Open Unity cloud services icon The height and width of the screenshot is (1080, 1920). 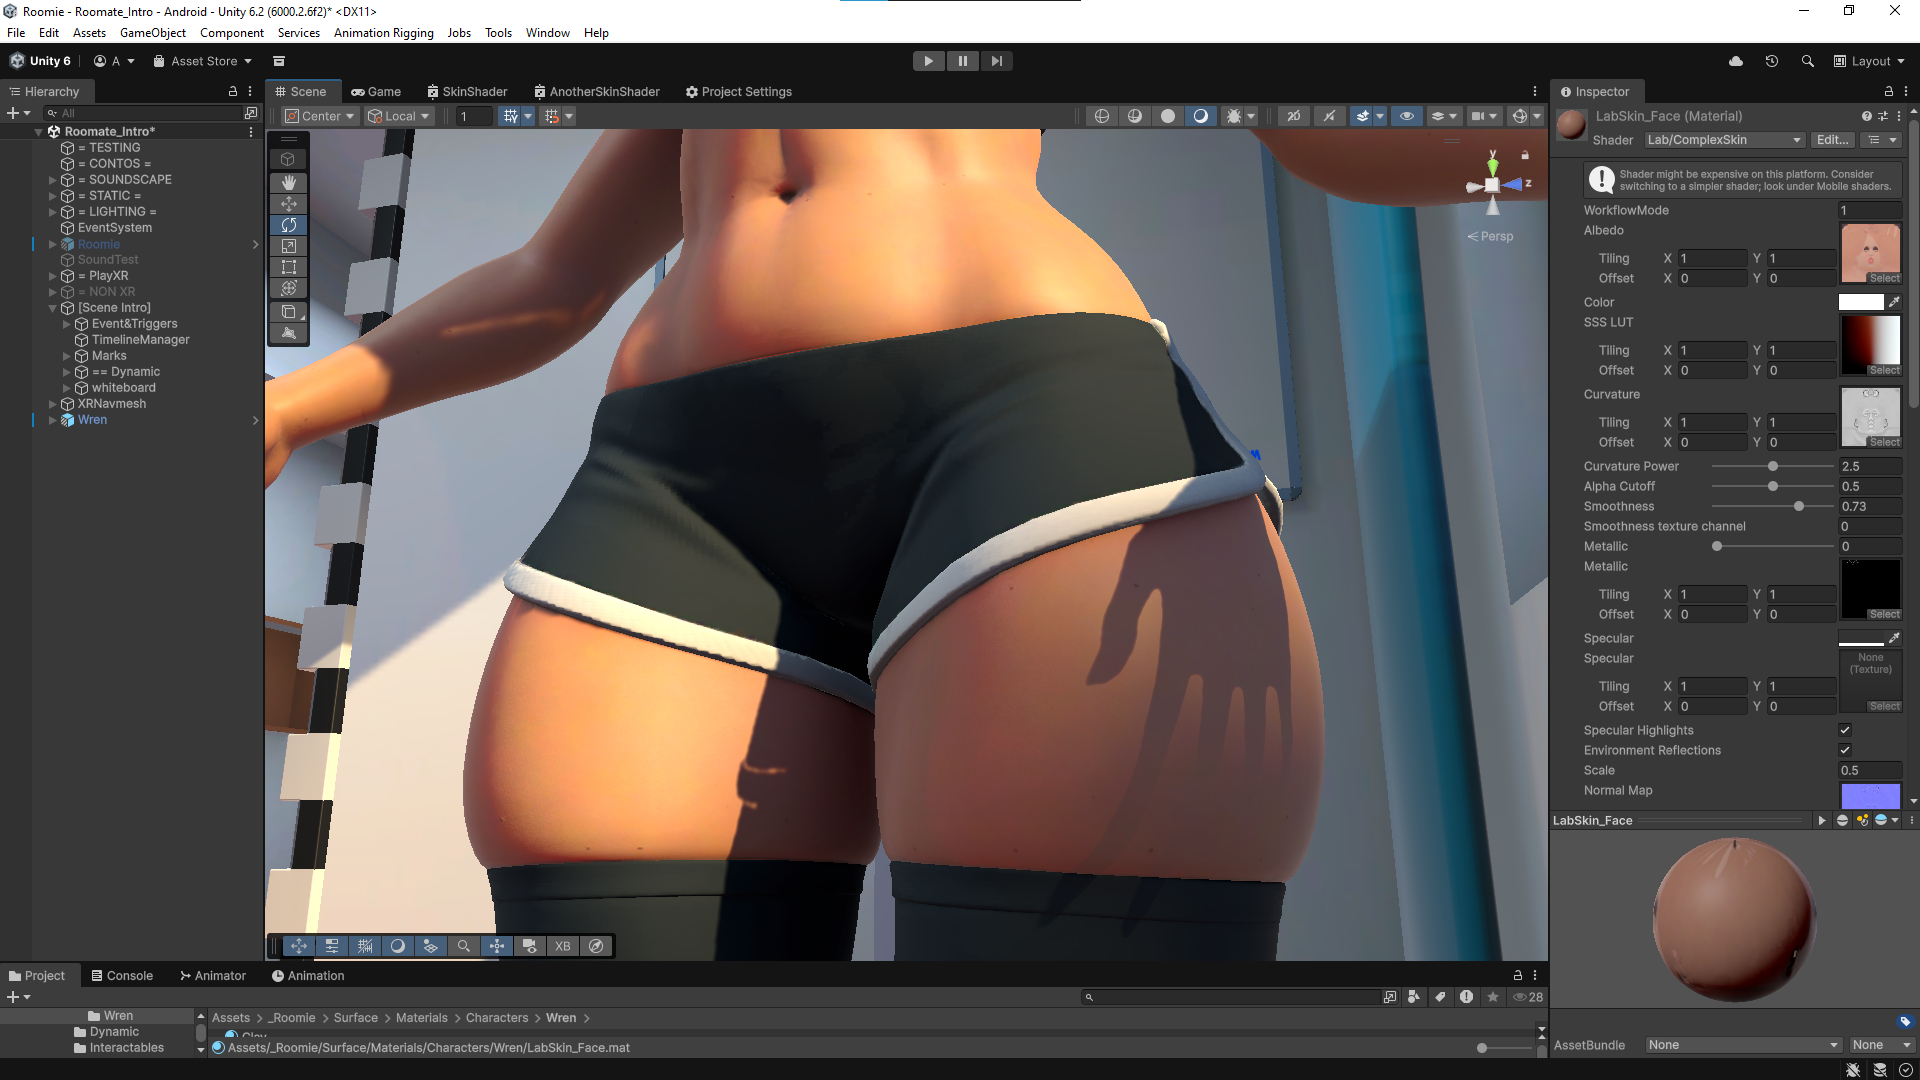[1736, 61]
